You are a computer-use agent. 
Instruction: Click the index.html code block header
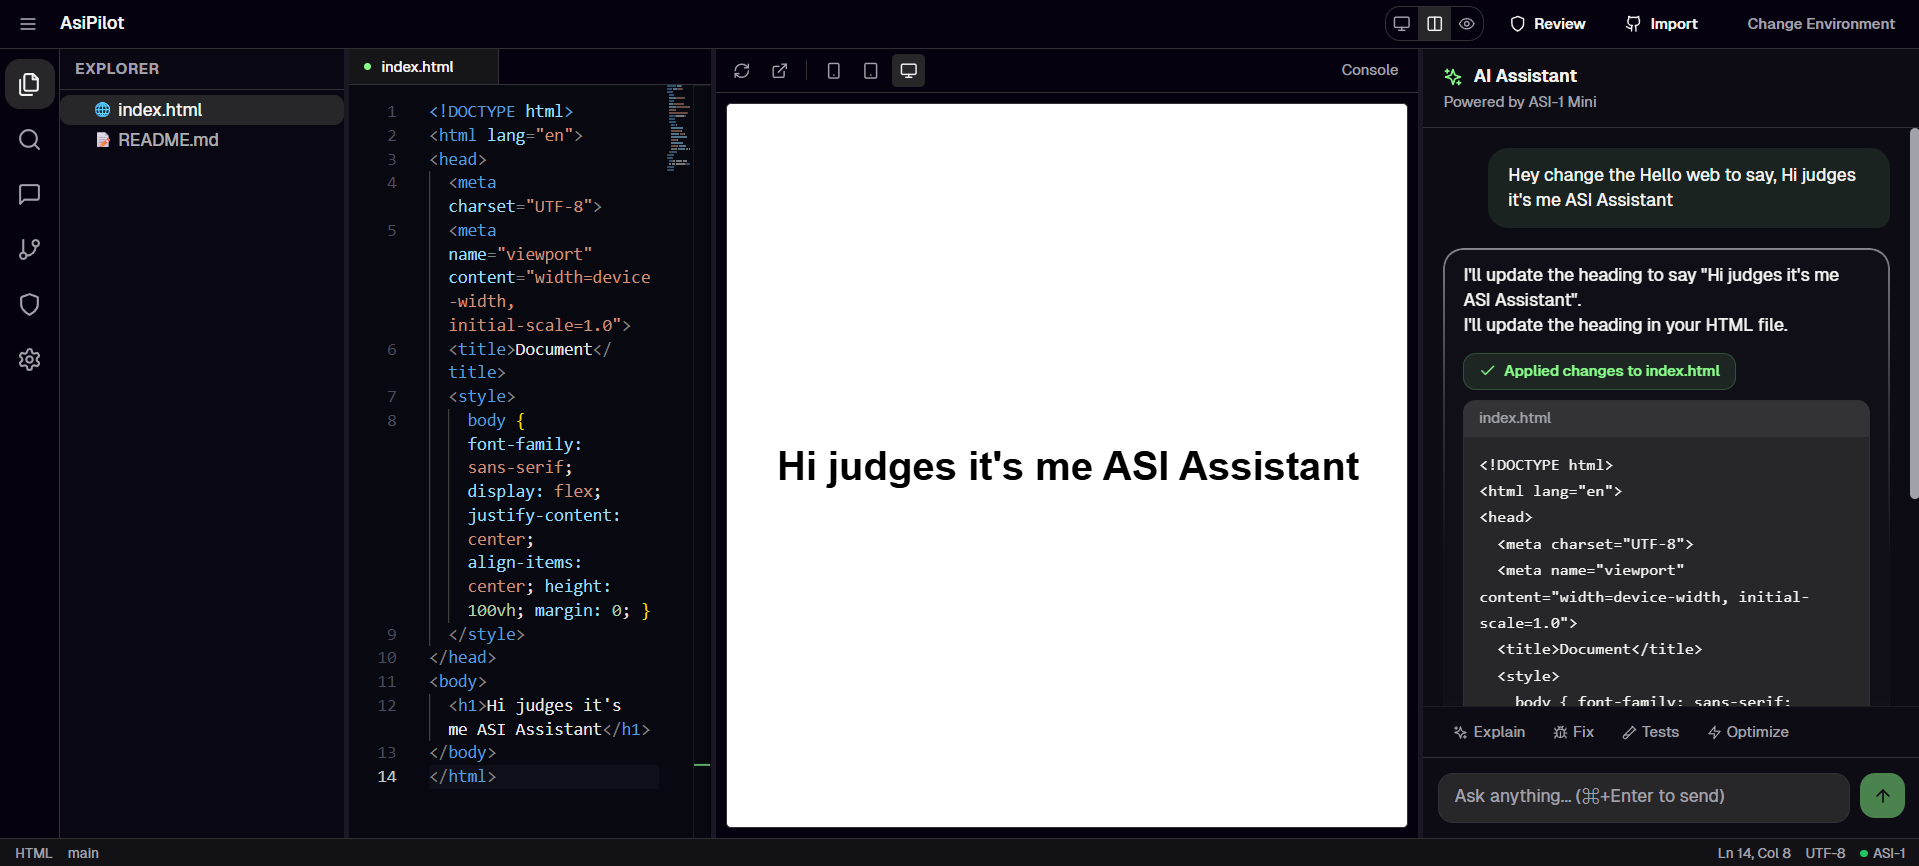1666,418
